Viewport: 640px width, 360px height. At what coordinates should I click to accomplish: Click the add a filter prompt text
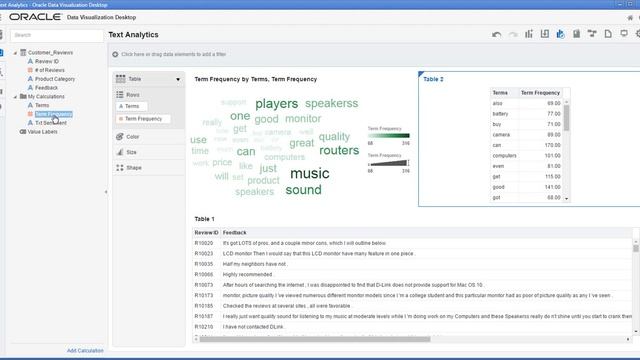tap(173, 54)
